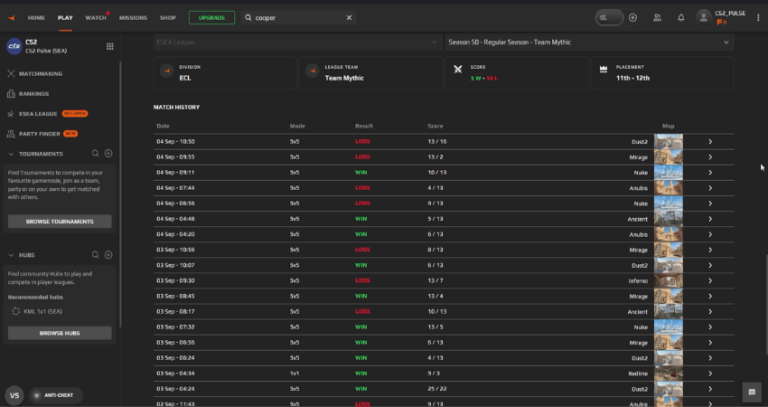Viewport: 768px width, 407px height.
Task: Open the Missions tab
Action: point(132,18)
